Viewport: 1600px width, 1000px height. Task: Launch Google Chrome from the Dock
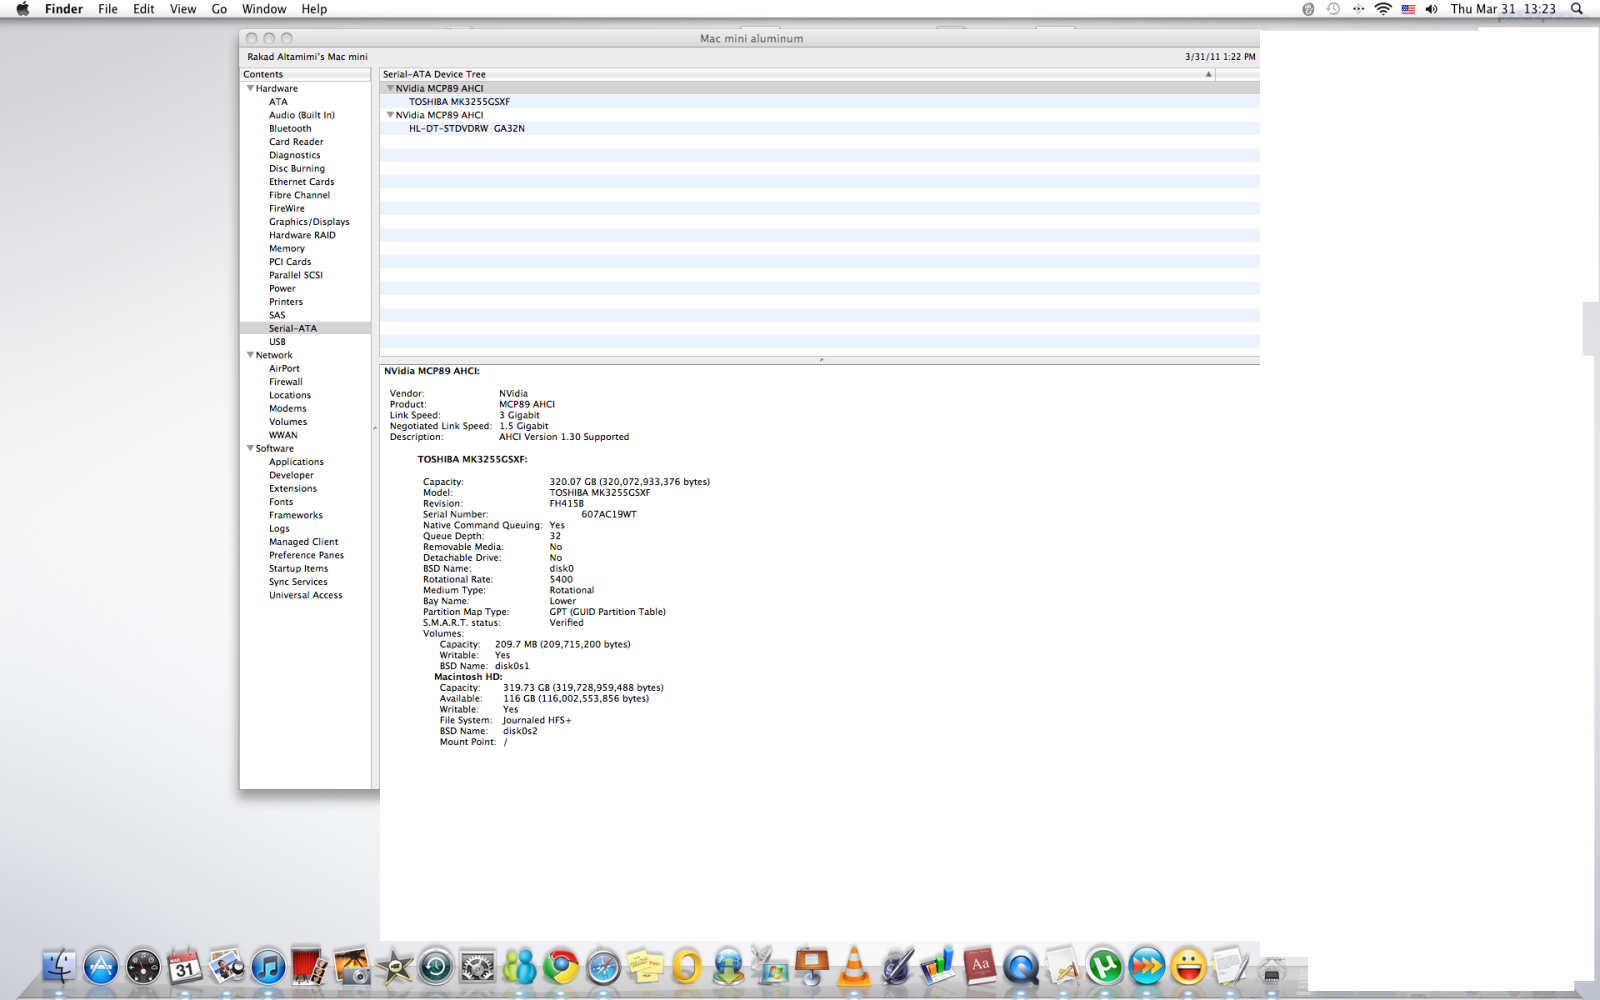click(x=561, y=967)
